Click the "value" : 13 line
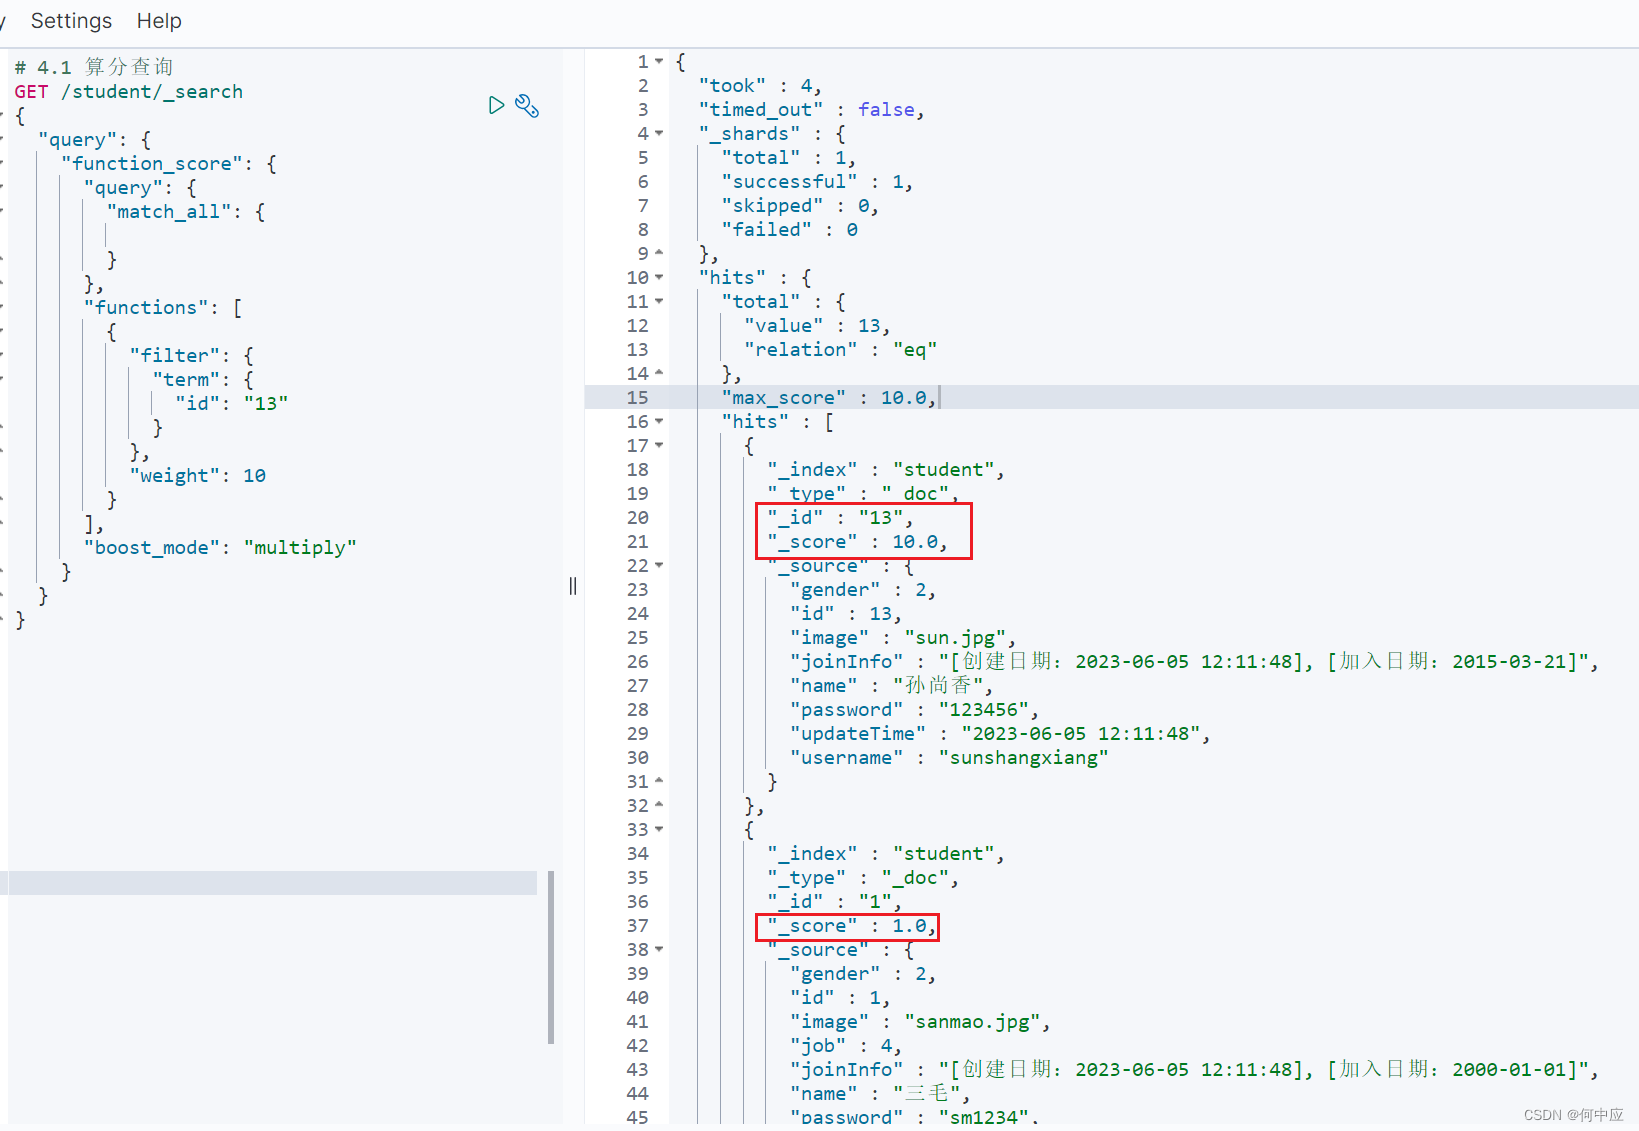 point(817,325)
